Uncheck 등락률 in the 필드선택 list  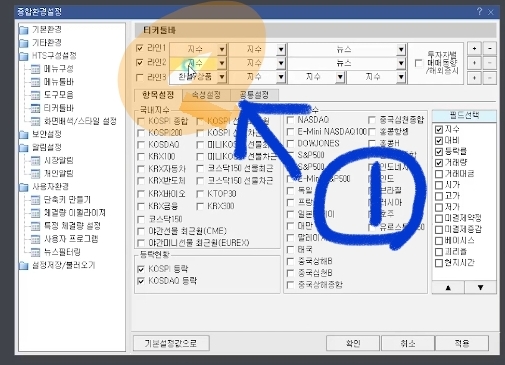tap(439, 152)
